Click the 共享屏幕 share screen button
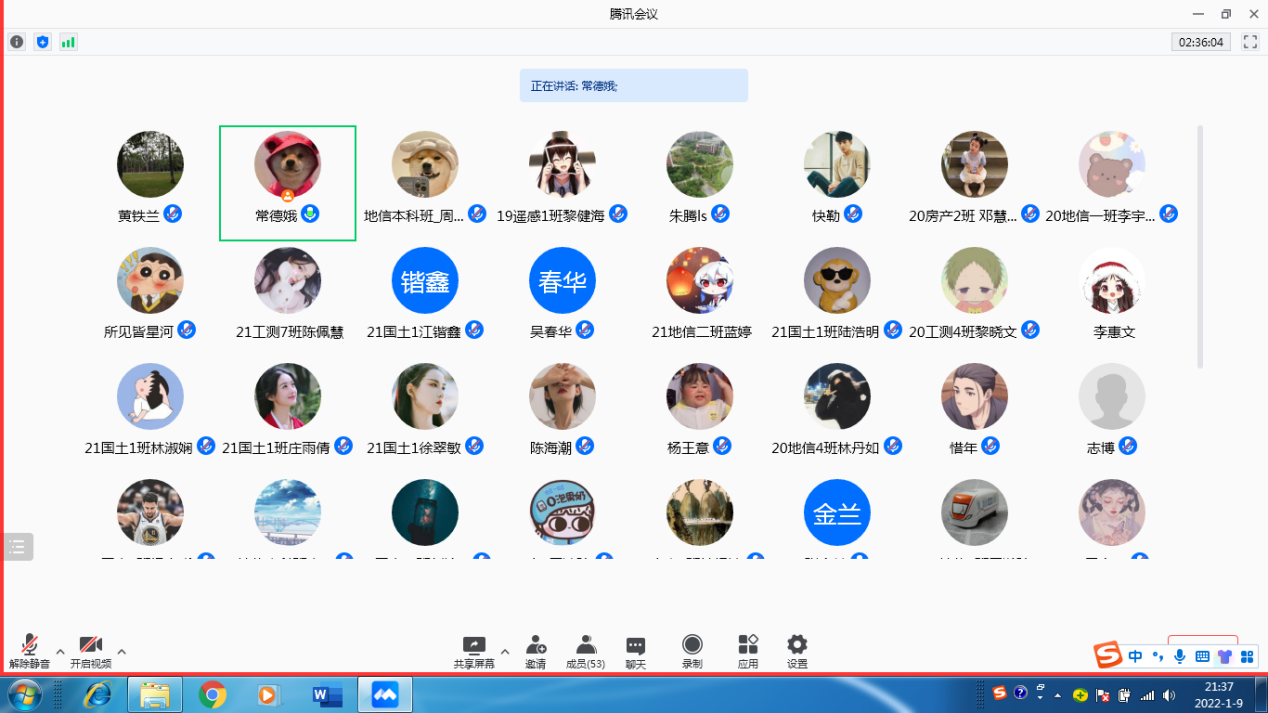Screen dimensions: 1268x713 coord(474,651)
